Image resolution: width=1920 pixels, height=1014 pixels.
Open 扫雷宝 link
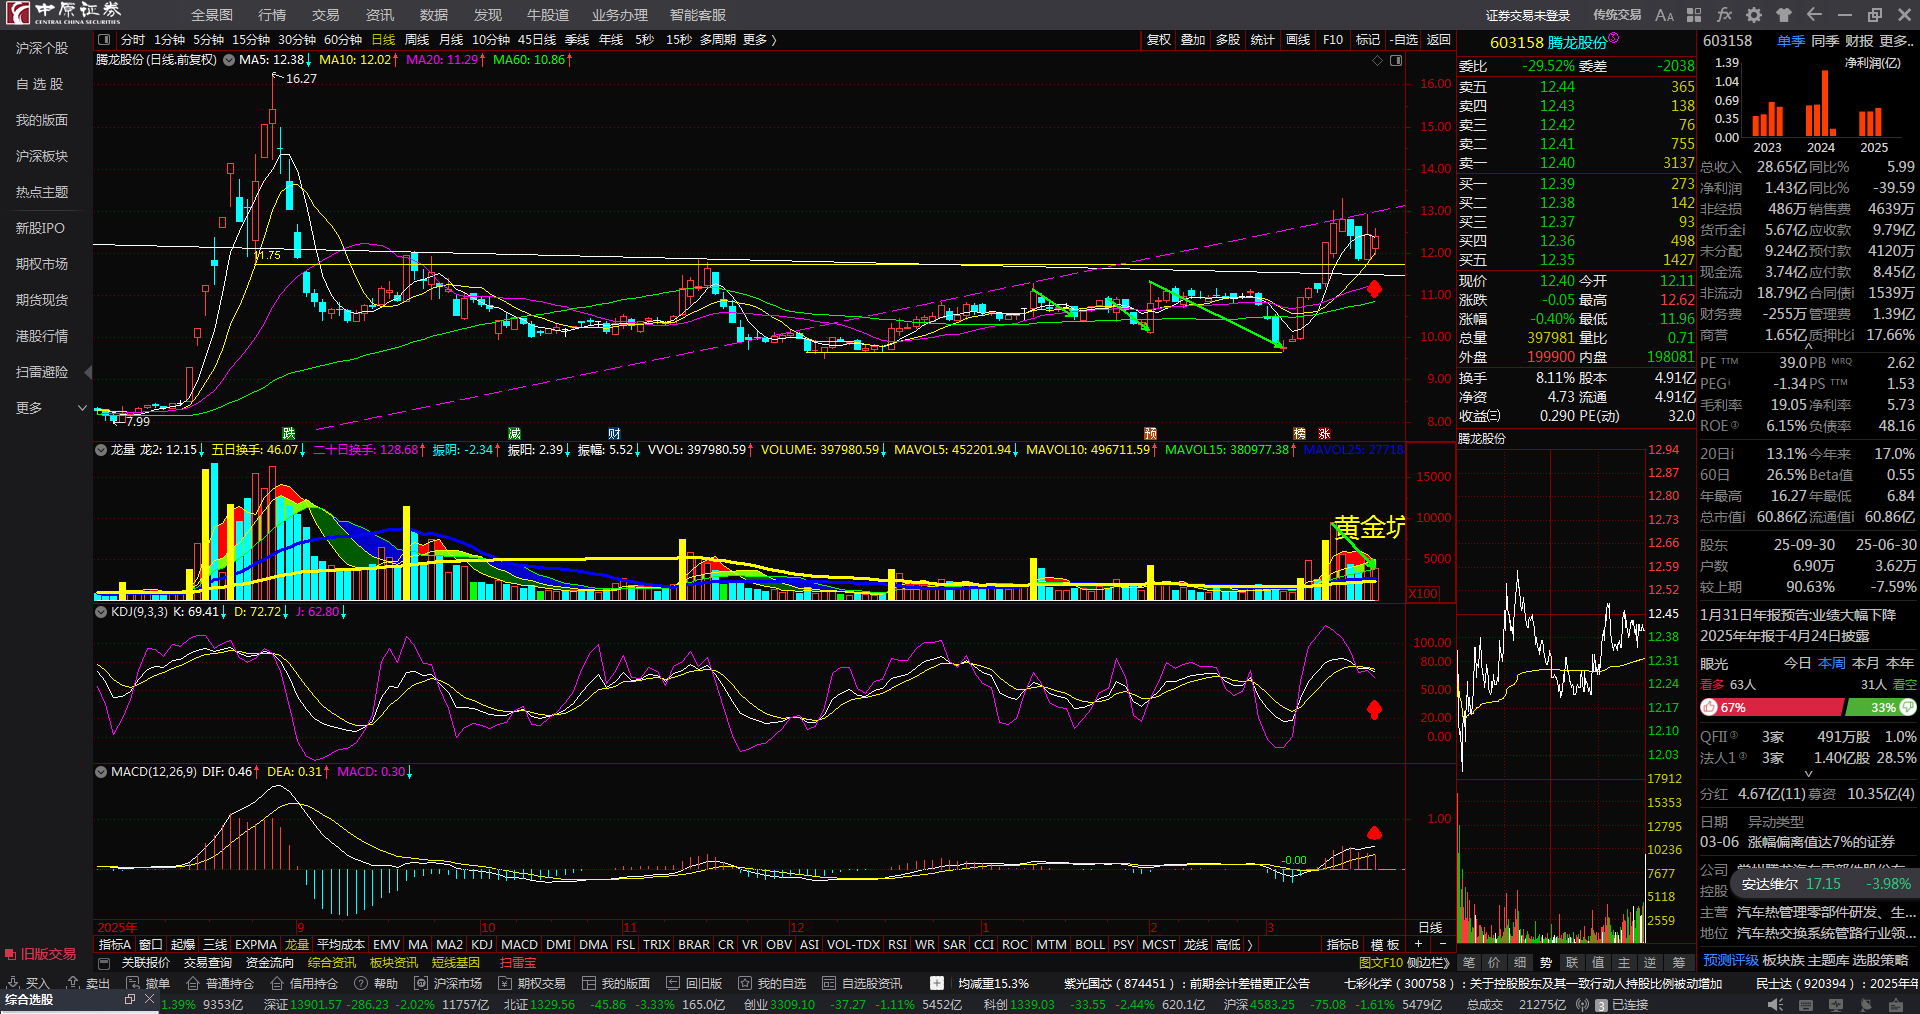pyautogui.click(x=518, y=963)
